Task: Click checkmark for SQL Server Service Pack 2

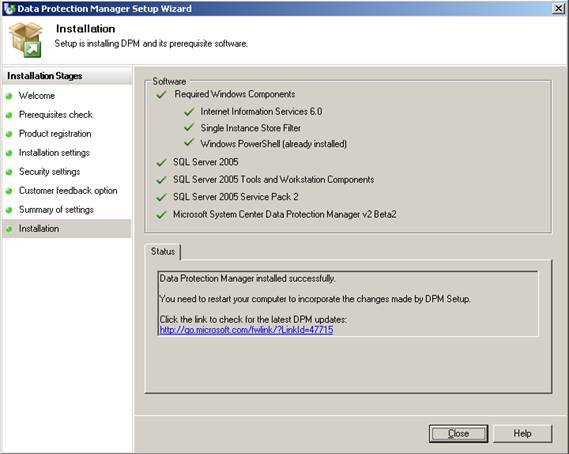Action: click(x=161, y=197)
